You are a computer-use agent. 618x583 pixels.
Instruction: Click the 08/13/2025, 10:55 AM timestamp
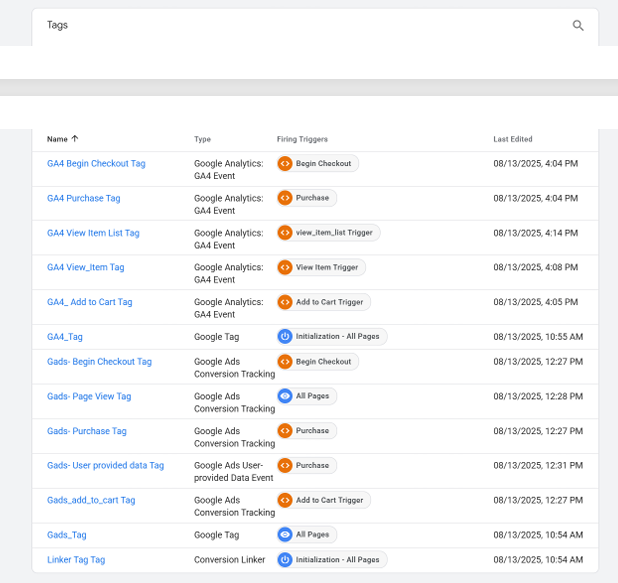(538, 337)
